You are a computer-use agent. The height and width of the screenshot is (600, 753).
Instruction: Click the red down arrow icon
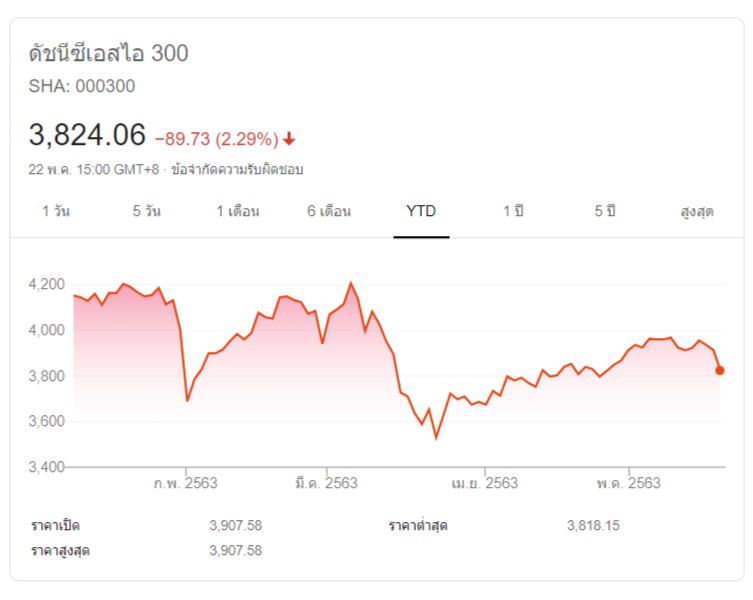289,139
